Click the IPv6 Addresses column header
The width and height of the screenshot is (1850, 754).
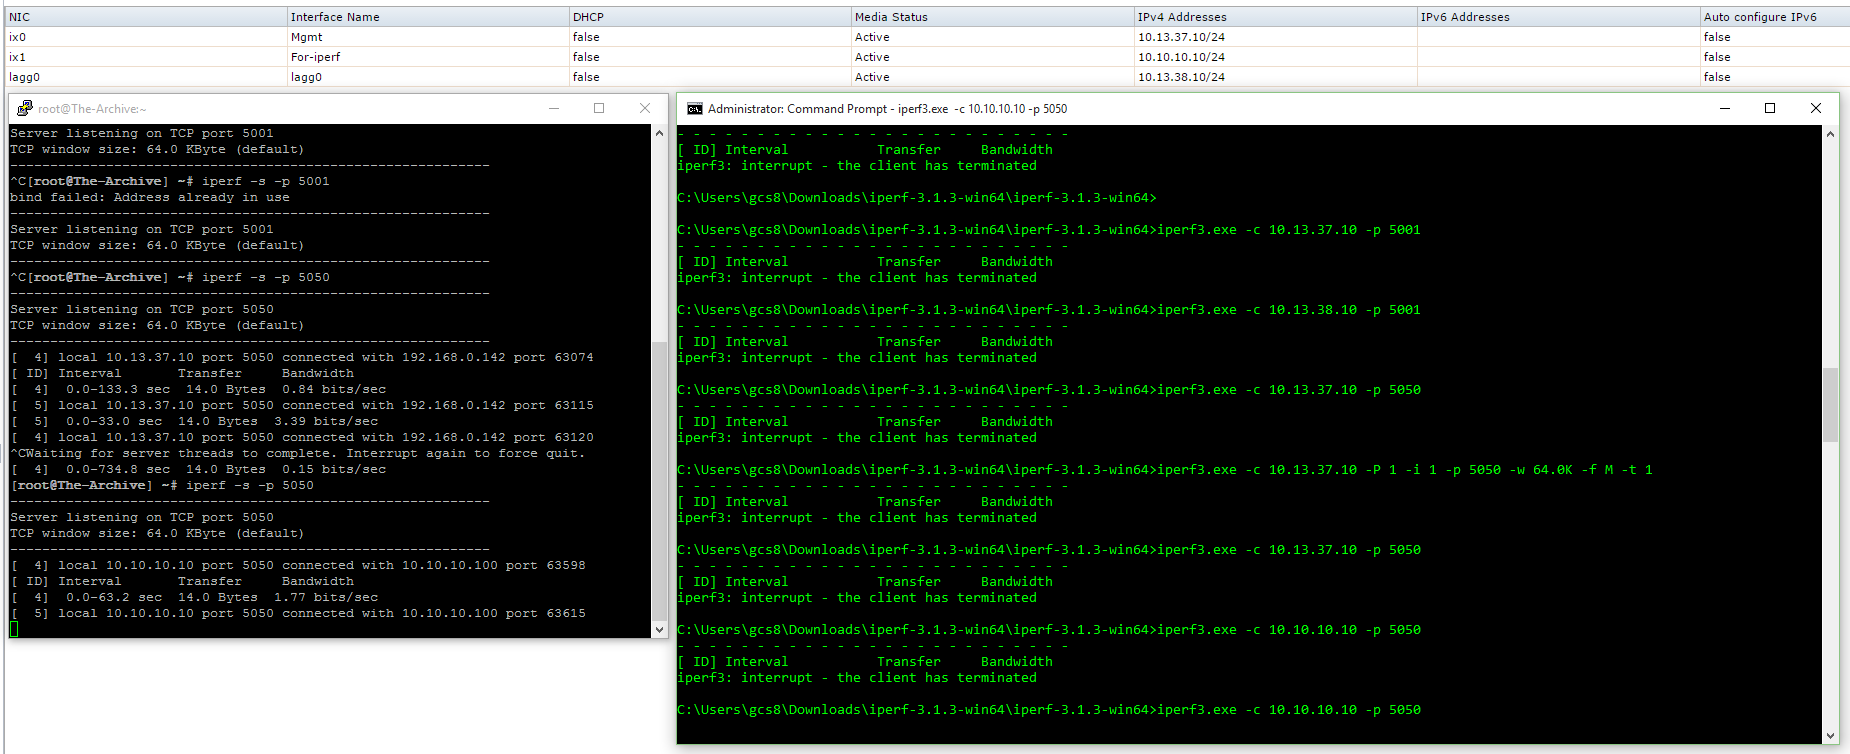coord(1559,17)
